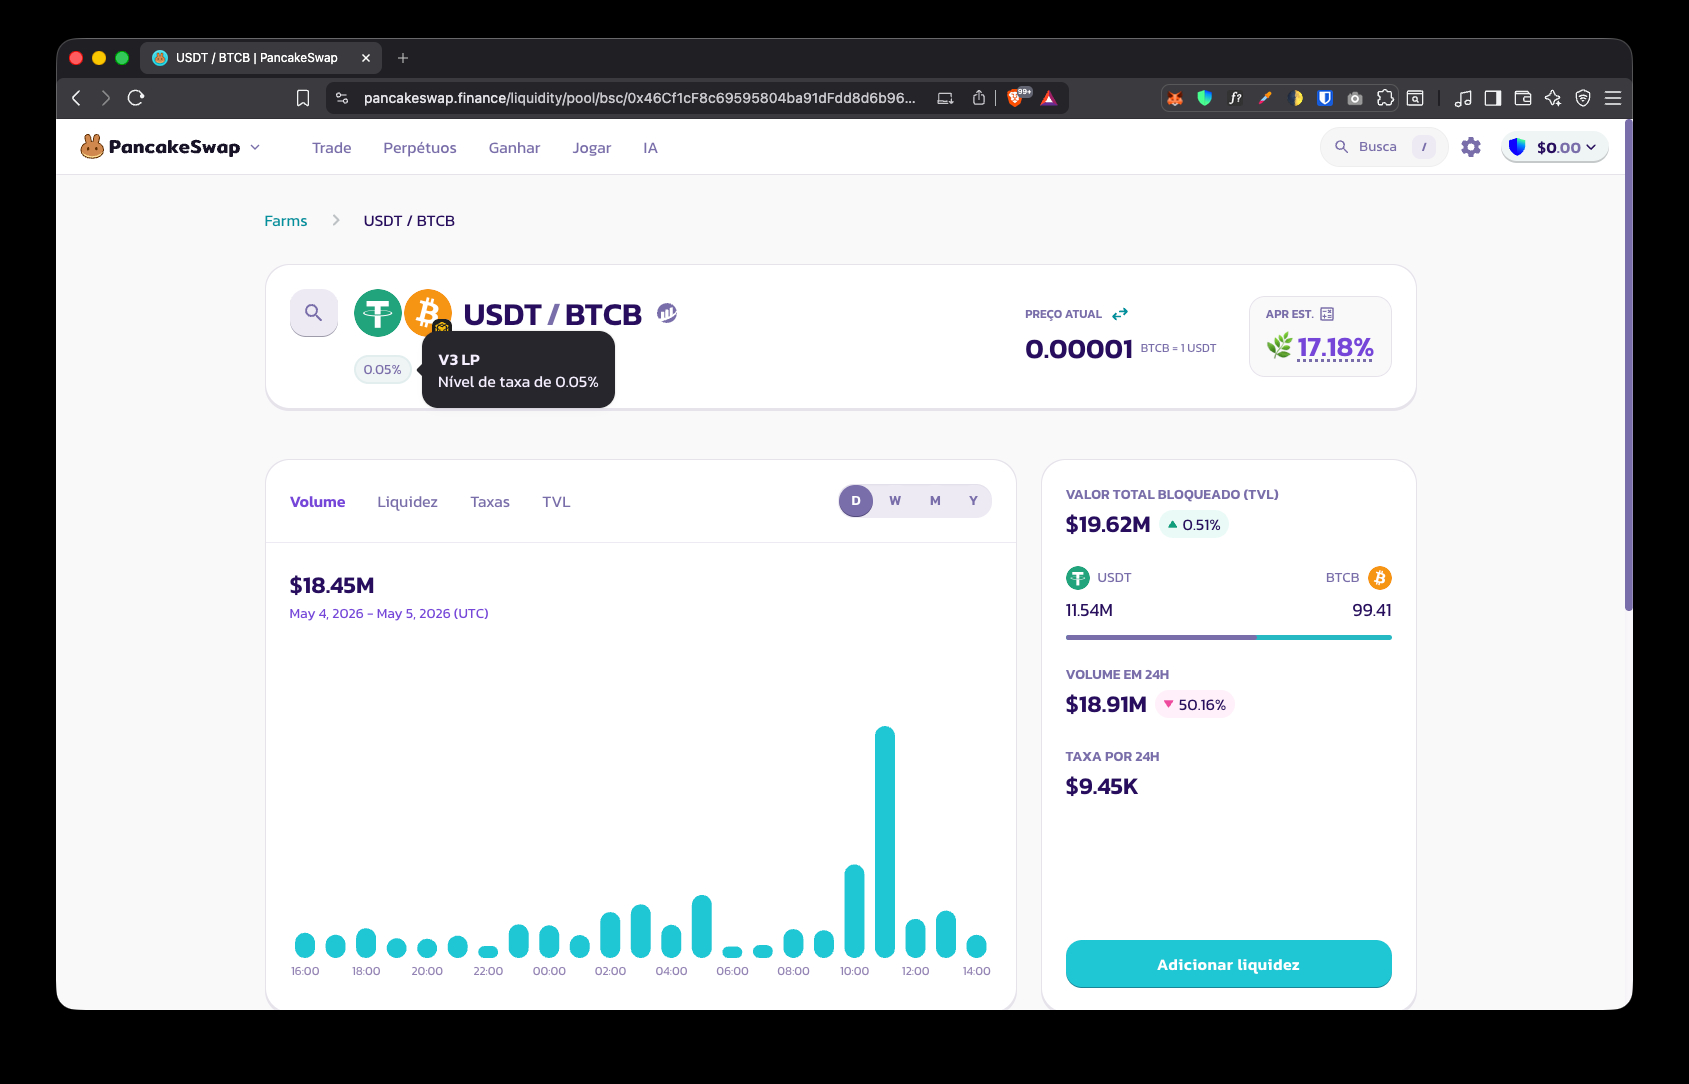
Task: Open the Perpétuos menu
Action: [x=420, y=148]
